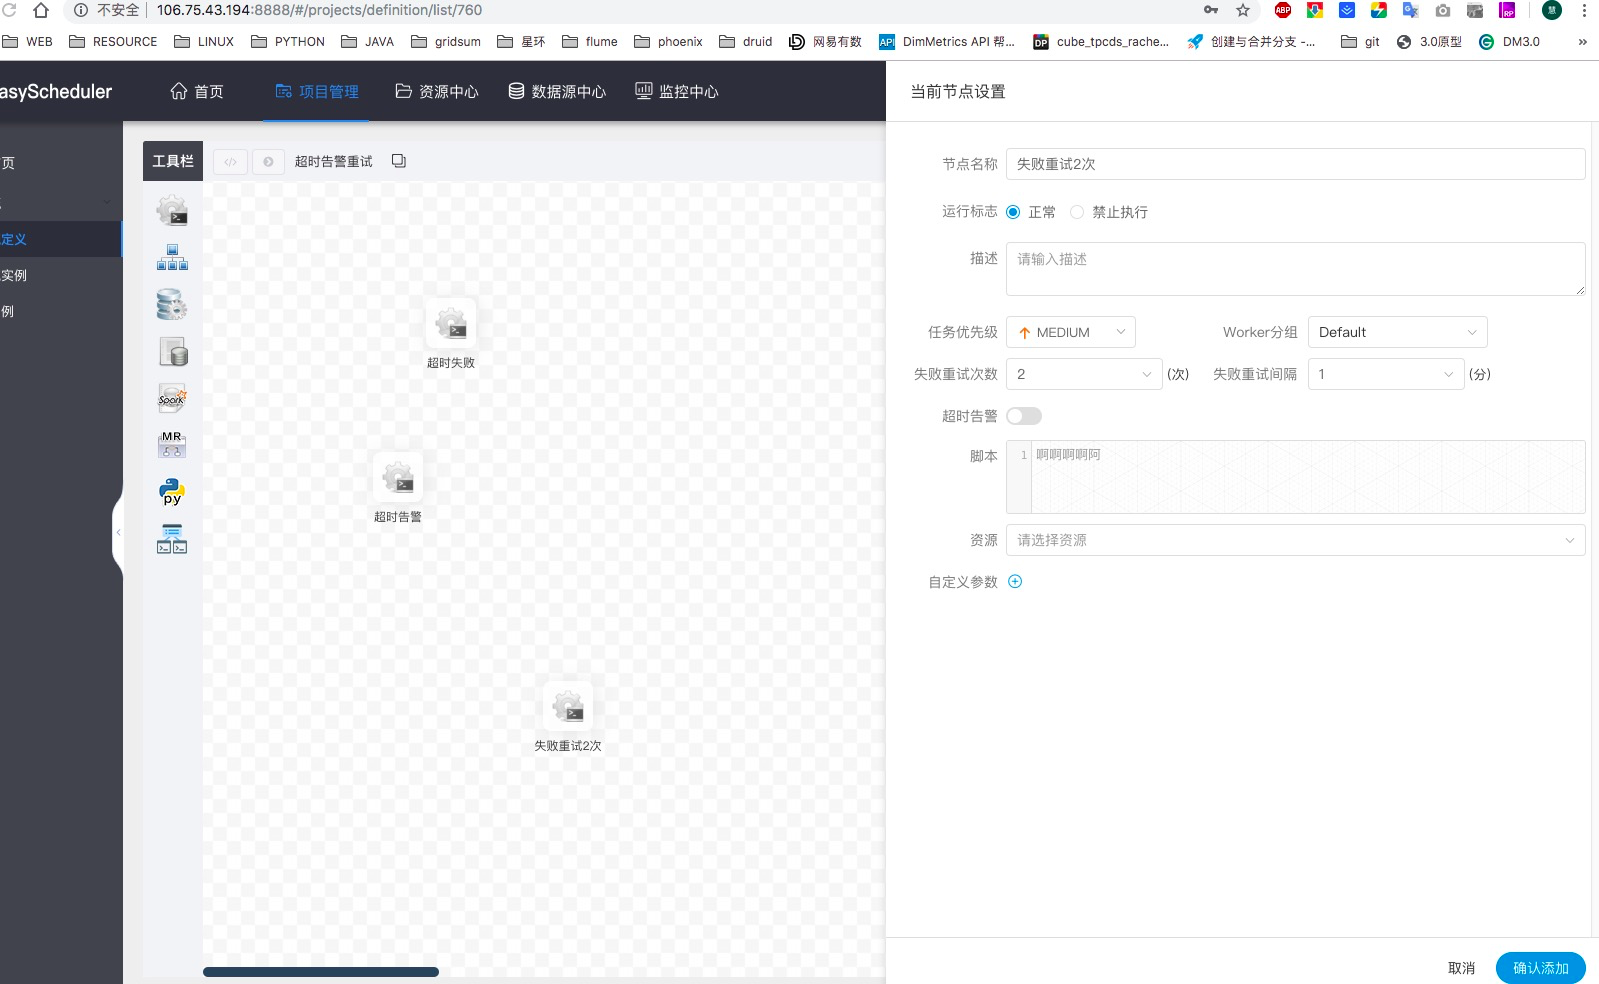Select the SQL task tool
Image resolution: width=1599 pixels, height=984 pixels.
click(x=172, y=352)
